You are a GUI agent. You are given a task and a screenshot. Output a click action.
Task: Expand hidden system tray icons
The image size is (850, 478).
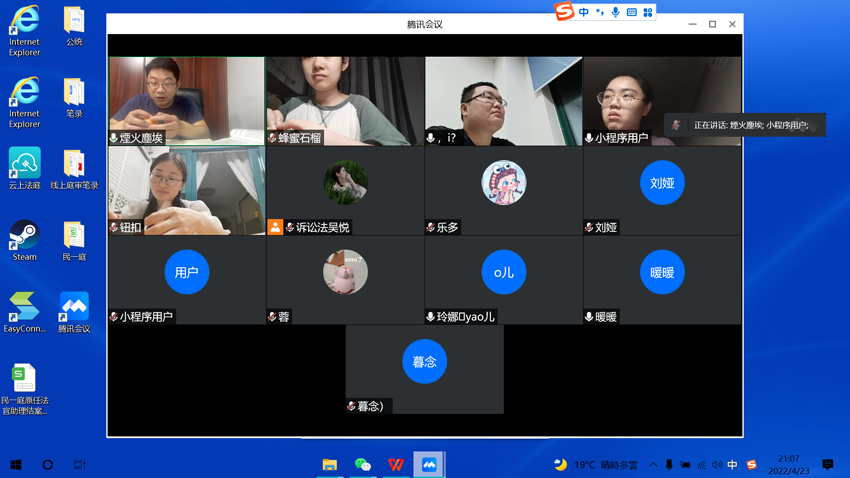coord(653,465)
